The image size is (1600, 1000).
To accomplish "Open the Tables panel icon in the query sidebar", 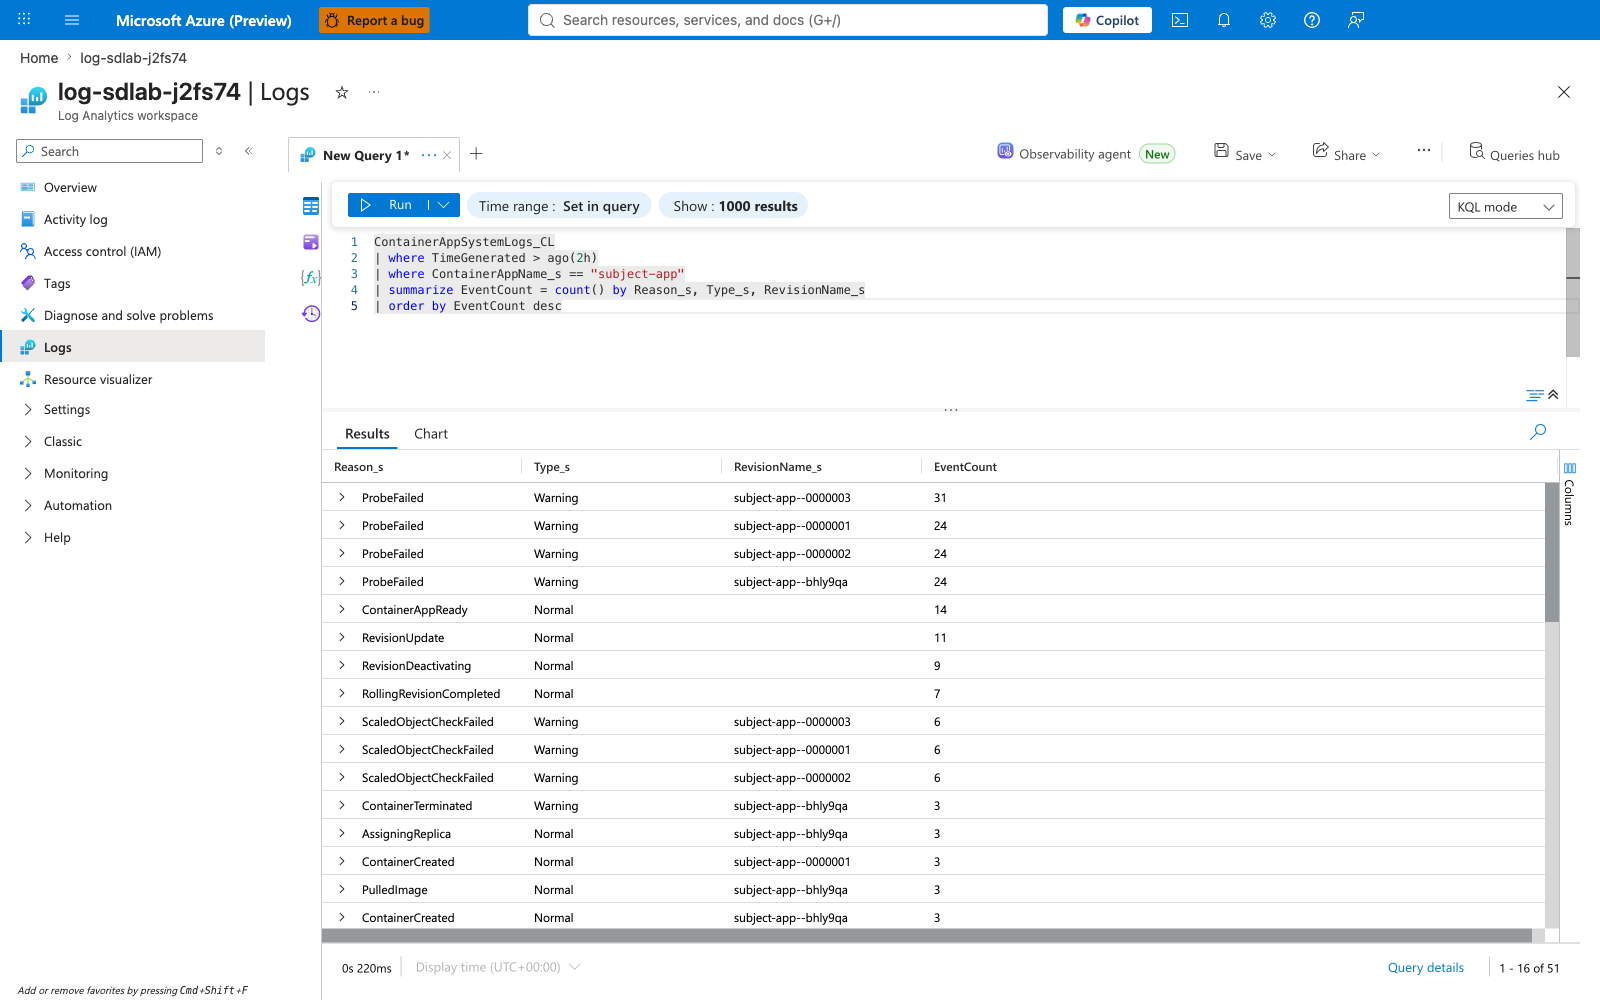I will click(311, 206).
